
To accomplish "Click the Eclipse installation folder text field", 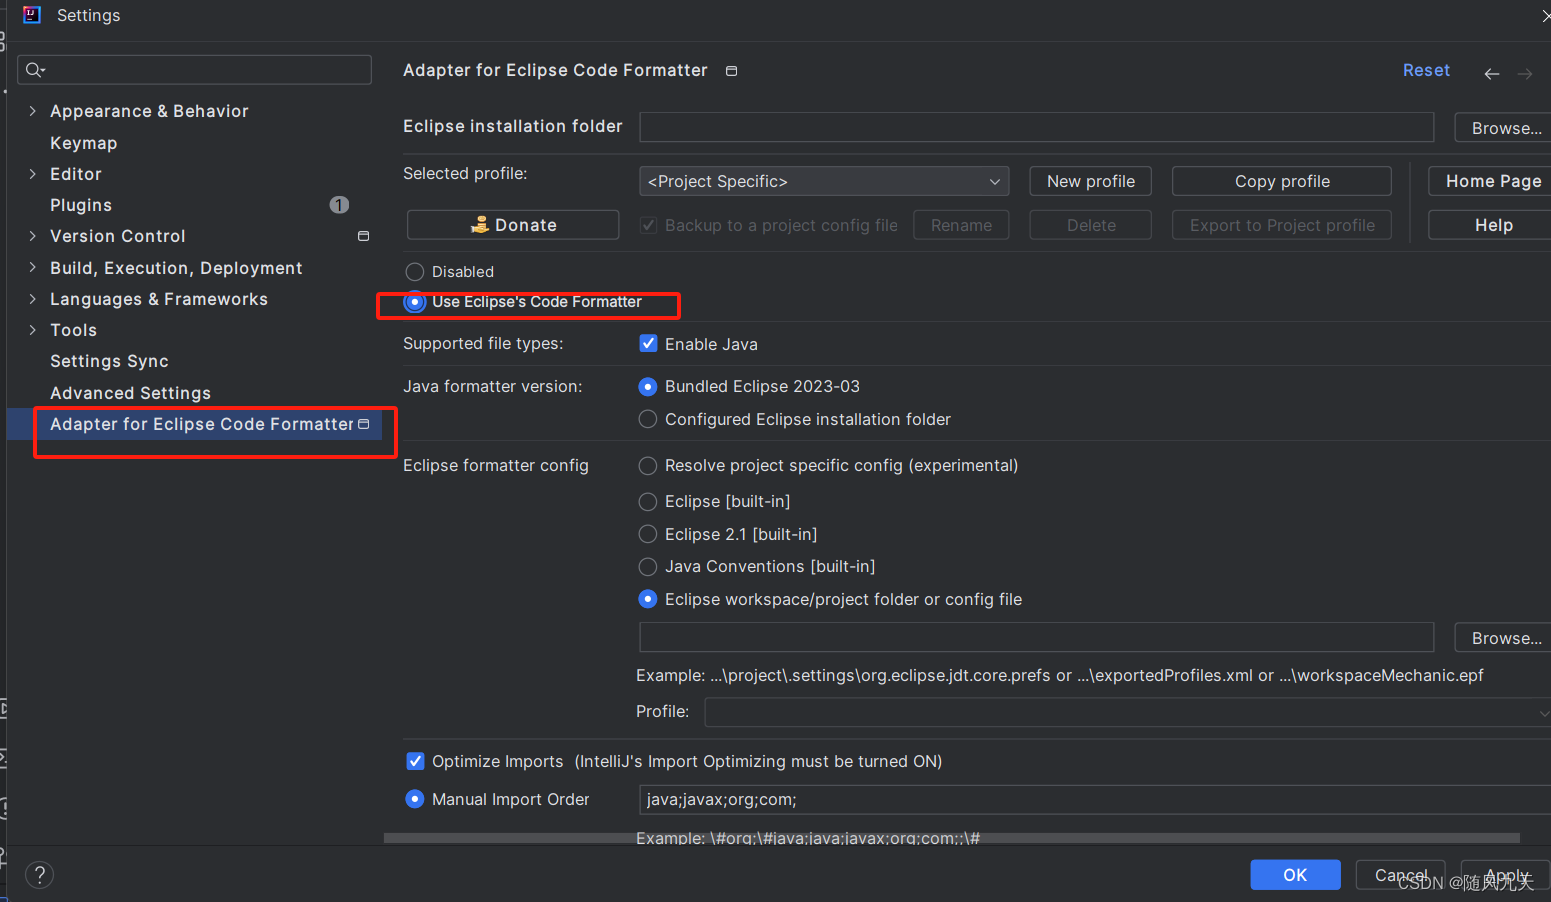I will click(1037, 127).
